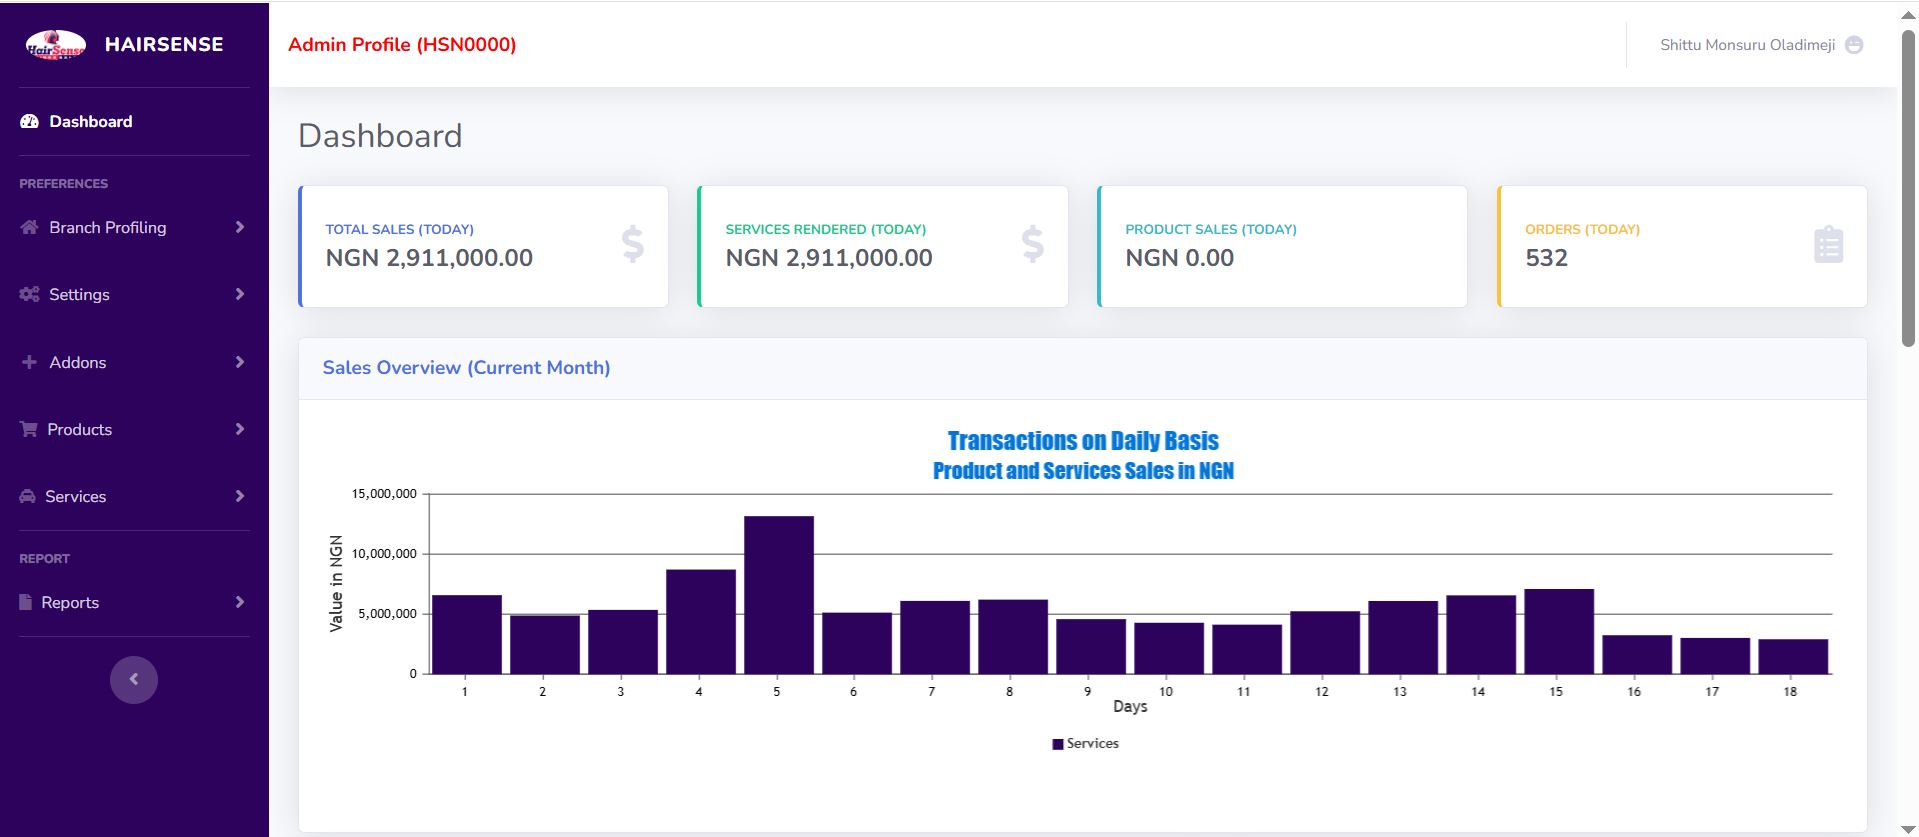The width and height of the screenshot is (1919, 837).
Task: Expand the Reports submenu chevron
Action: 239,603
